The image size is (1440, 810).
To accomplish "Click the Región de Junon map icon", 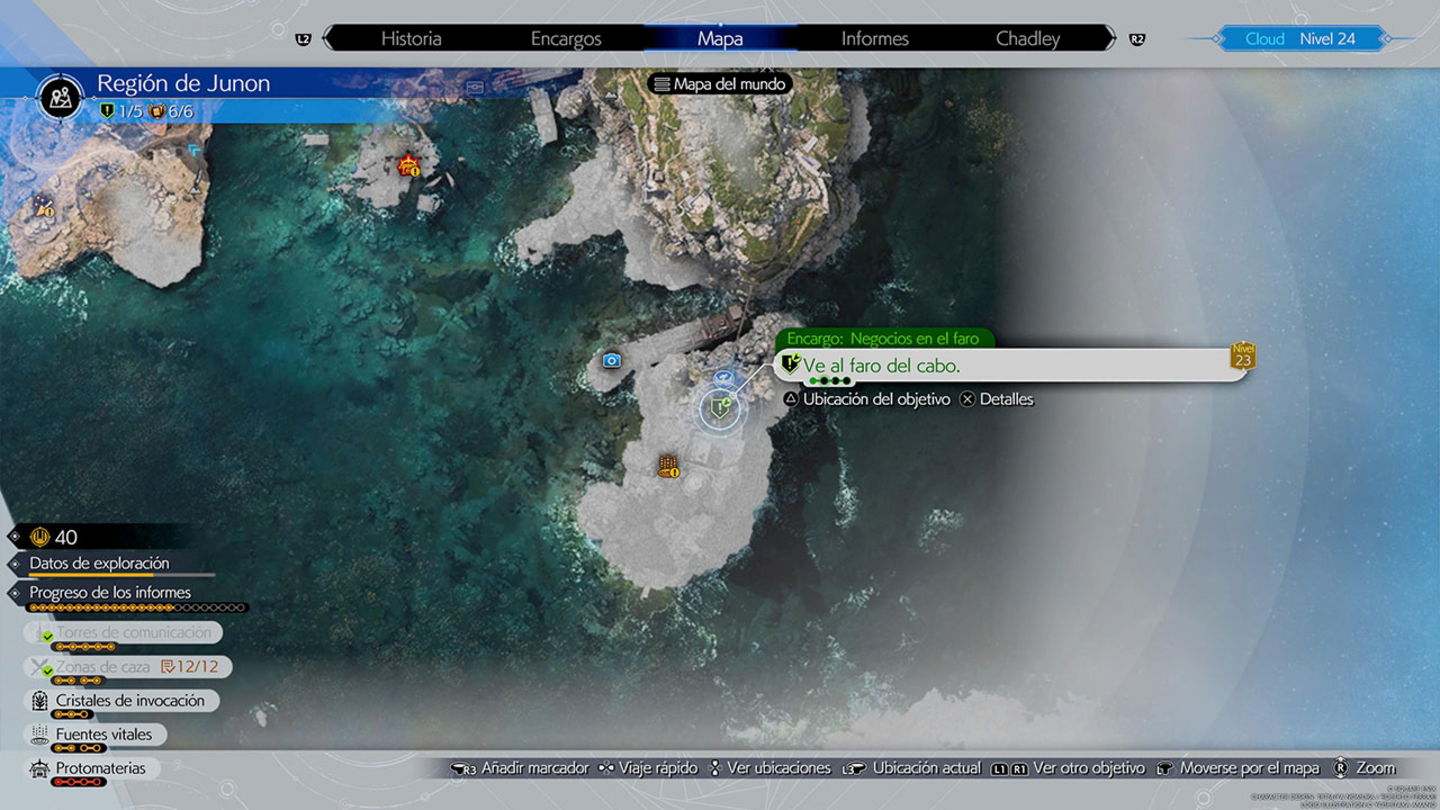I will pos(59,96).
